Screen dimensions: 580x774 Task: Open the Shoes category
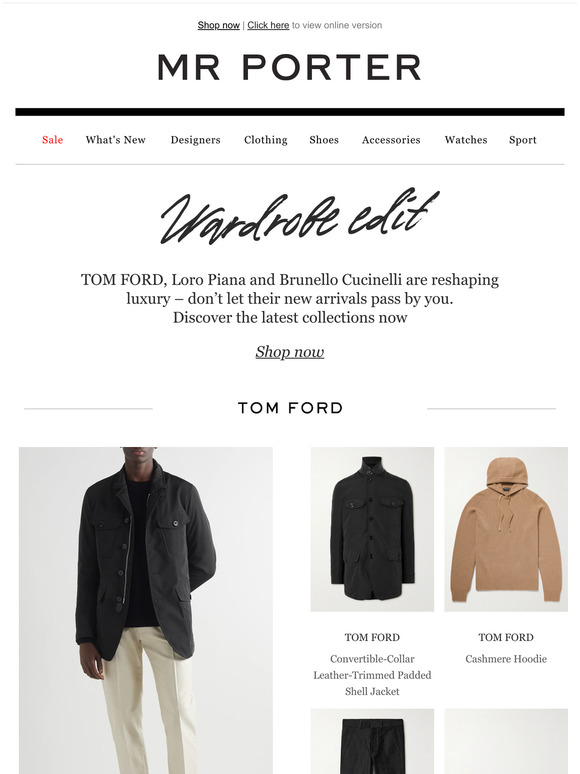324,140
